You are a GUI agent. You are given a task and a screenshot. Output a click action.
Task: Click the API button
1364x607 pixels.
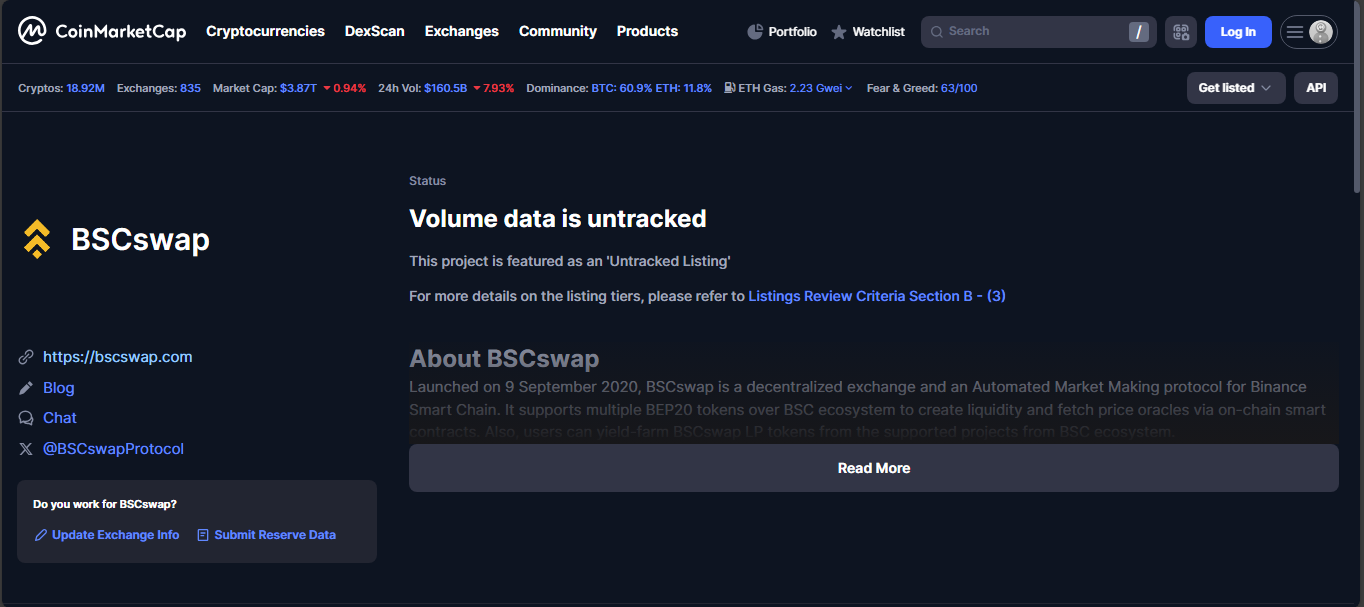tap(1316, 88)
